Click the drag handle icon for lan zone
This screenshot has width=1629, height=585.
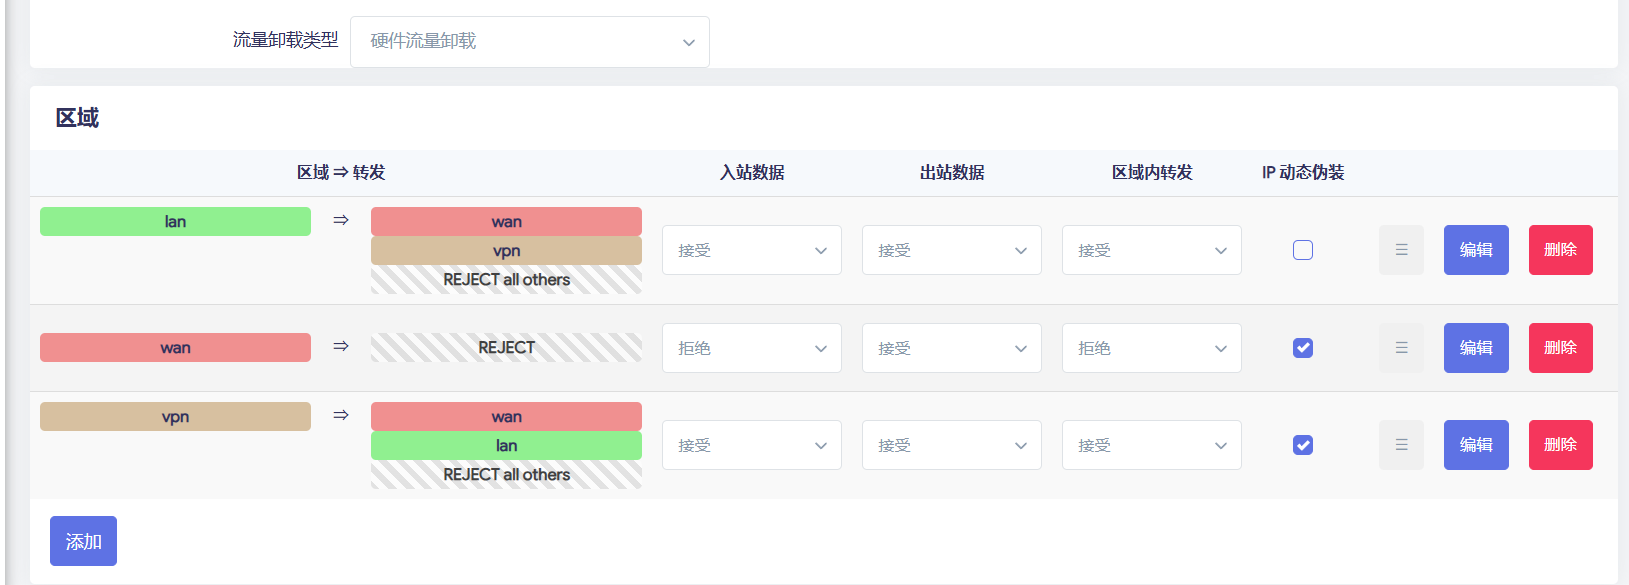click(x=1401, y=250)
